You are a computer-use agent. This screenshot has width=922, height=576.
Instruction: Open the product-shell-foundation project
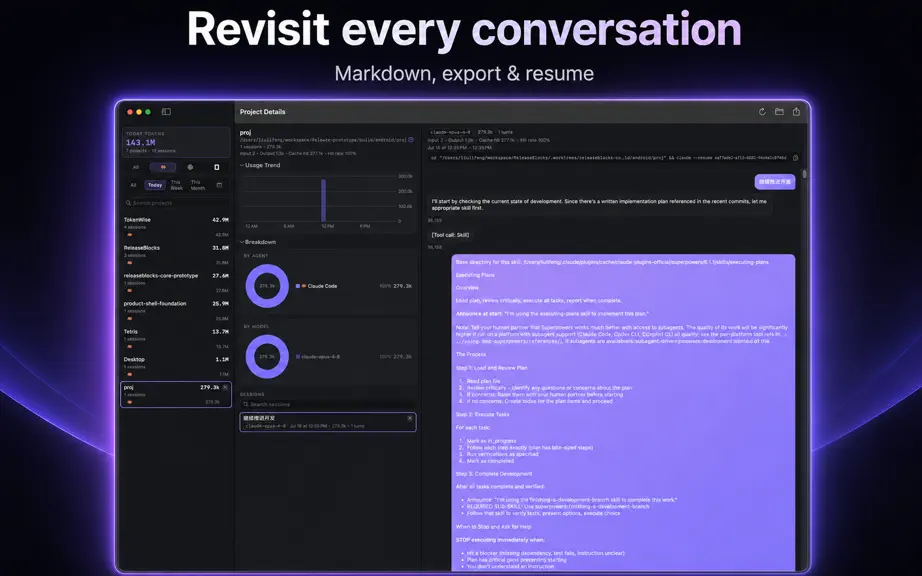coord(176,311)
